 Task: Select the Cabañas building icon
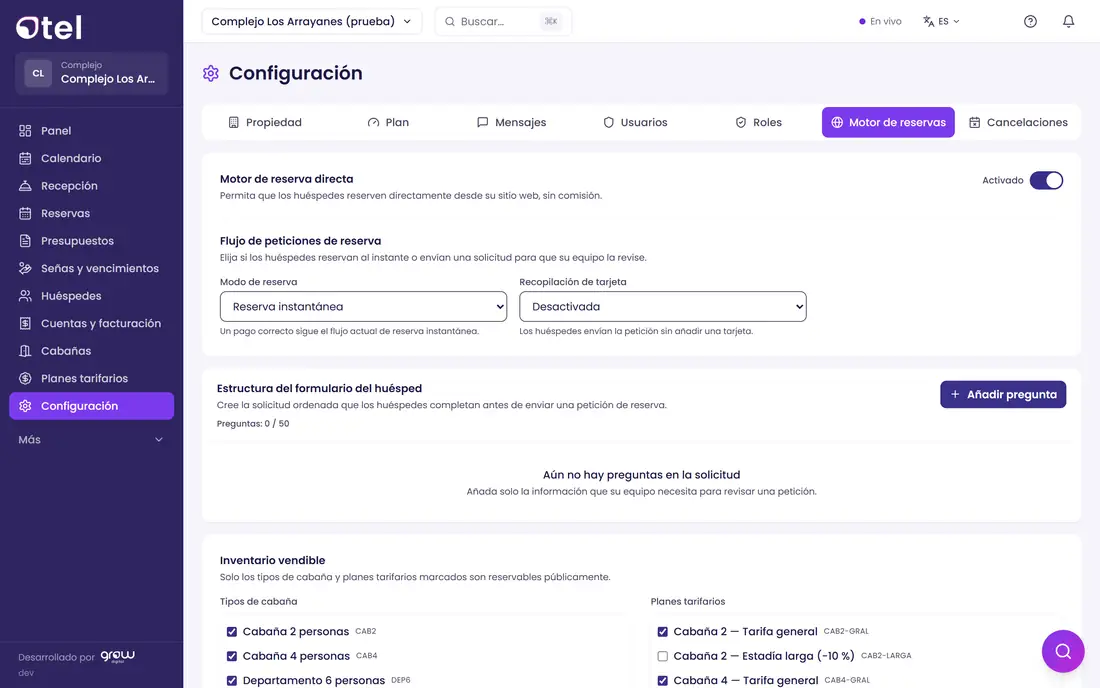coord(25,351)
